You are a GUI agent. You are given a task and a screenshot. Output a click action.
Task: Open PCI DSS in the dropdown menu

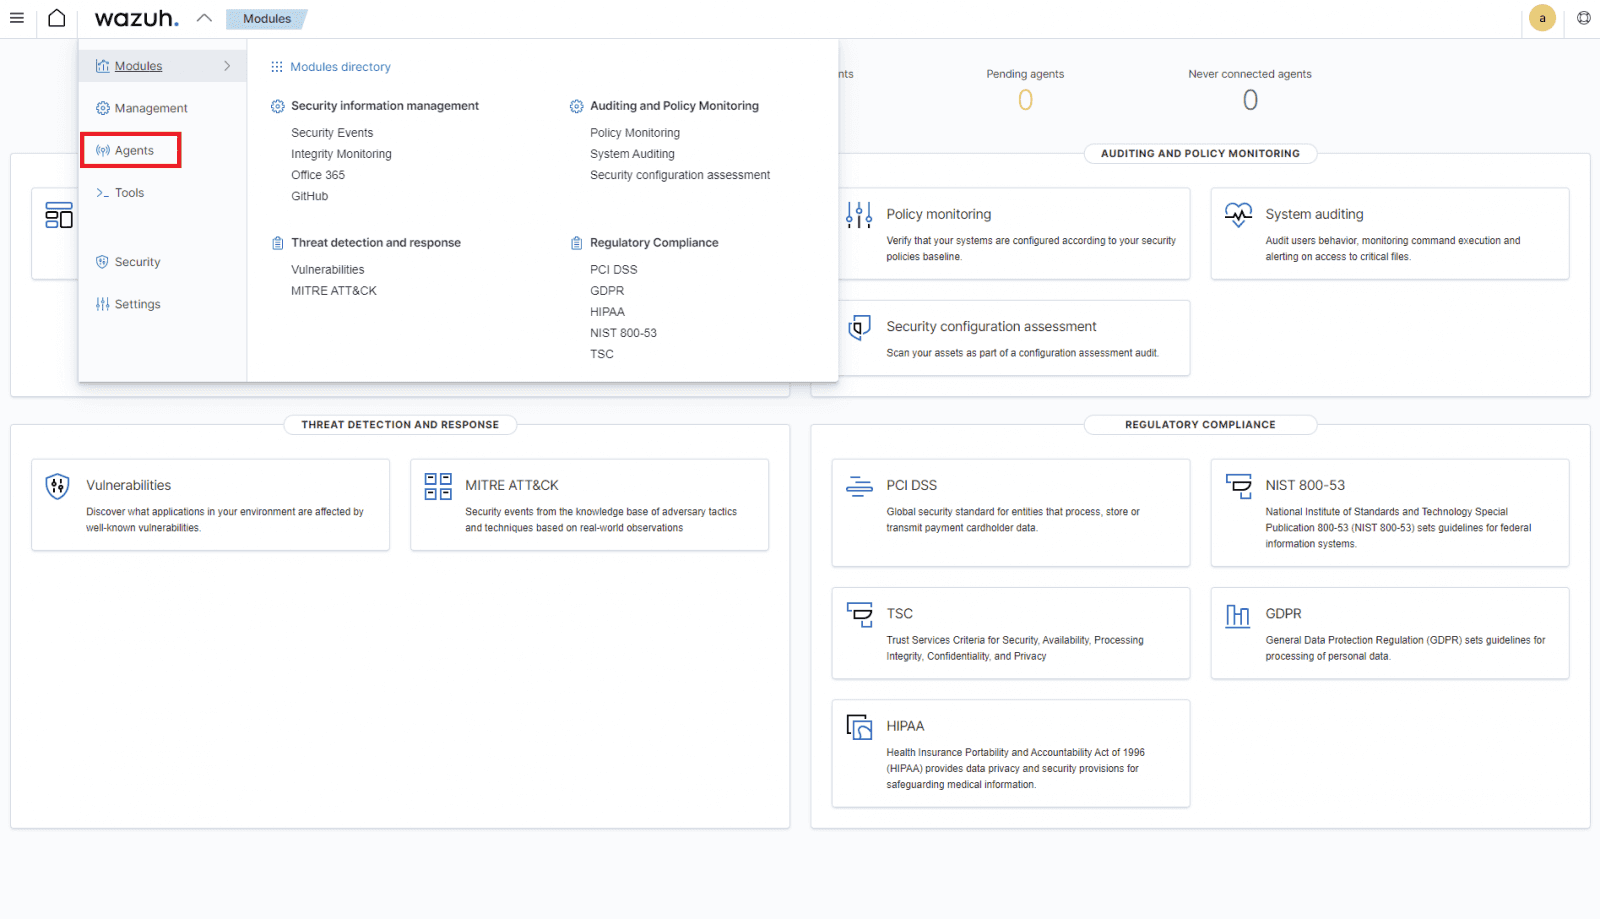613,270
